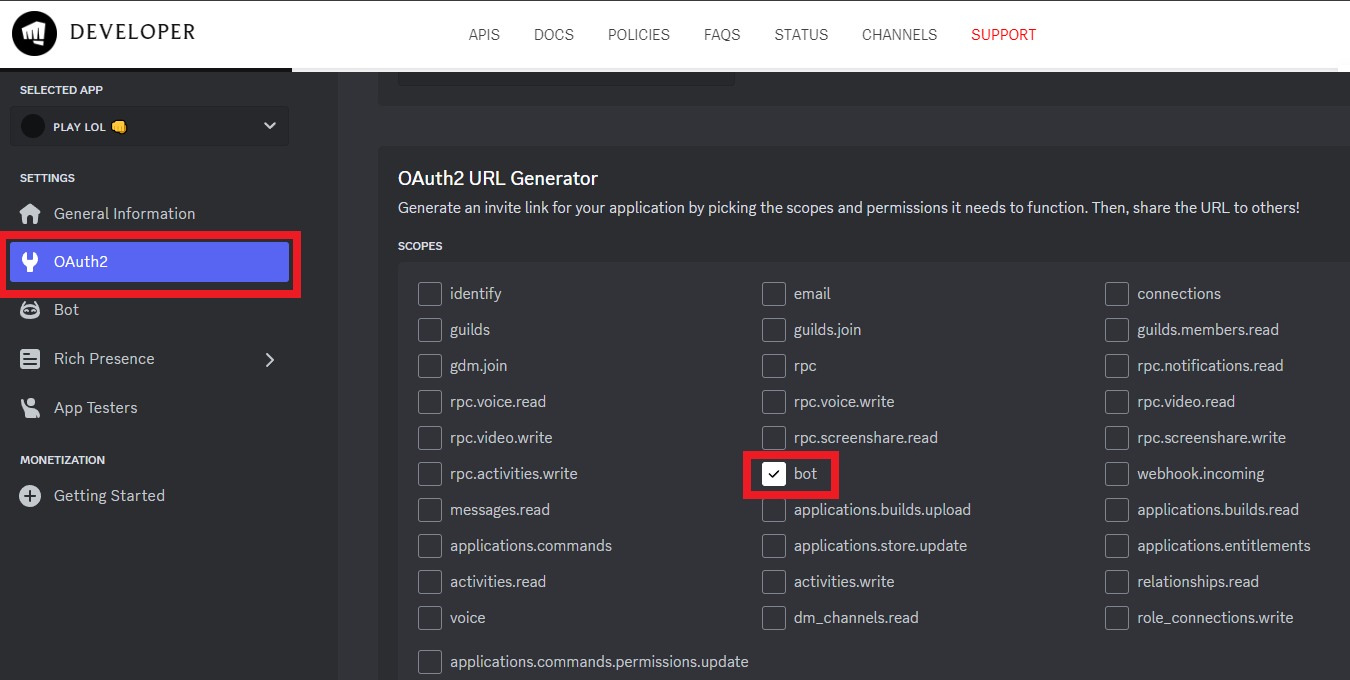Enable the role_connections.write checkbox
The height and width of the screenshot is (680, 1350).
coord(1117,618)
